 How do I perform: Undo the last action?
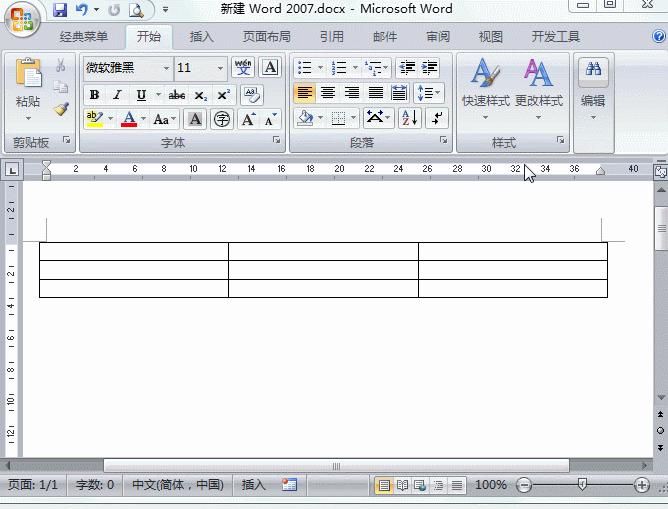click(x=81, y=9)
